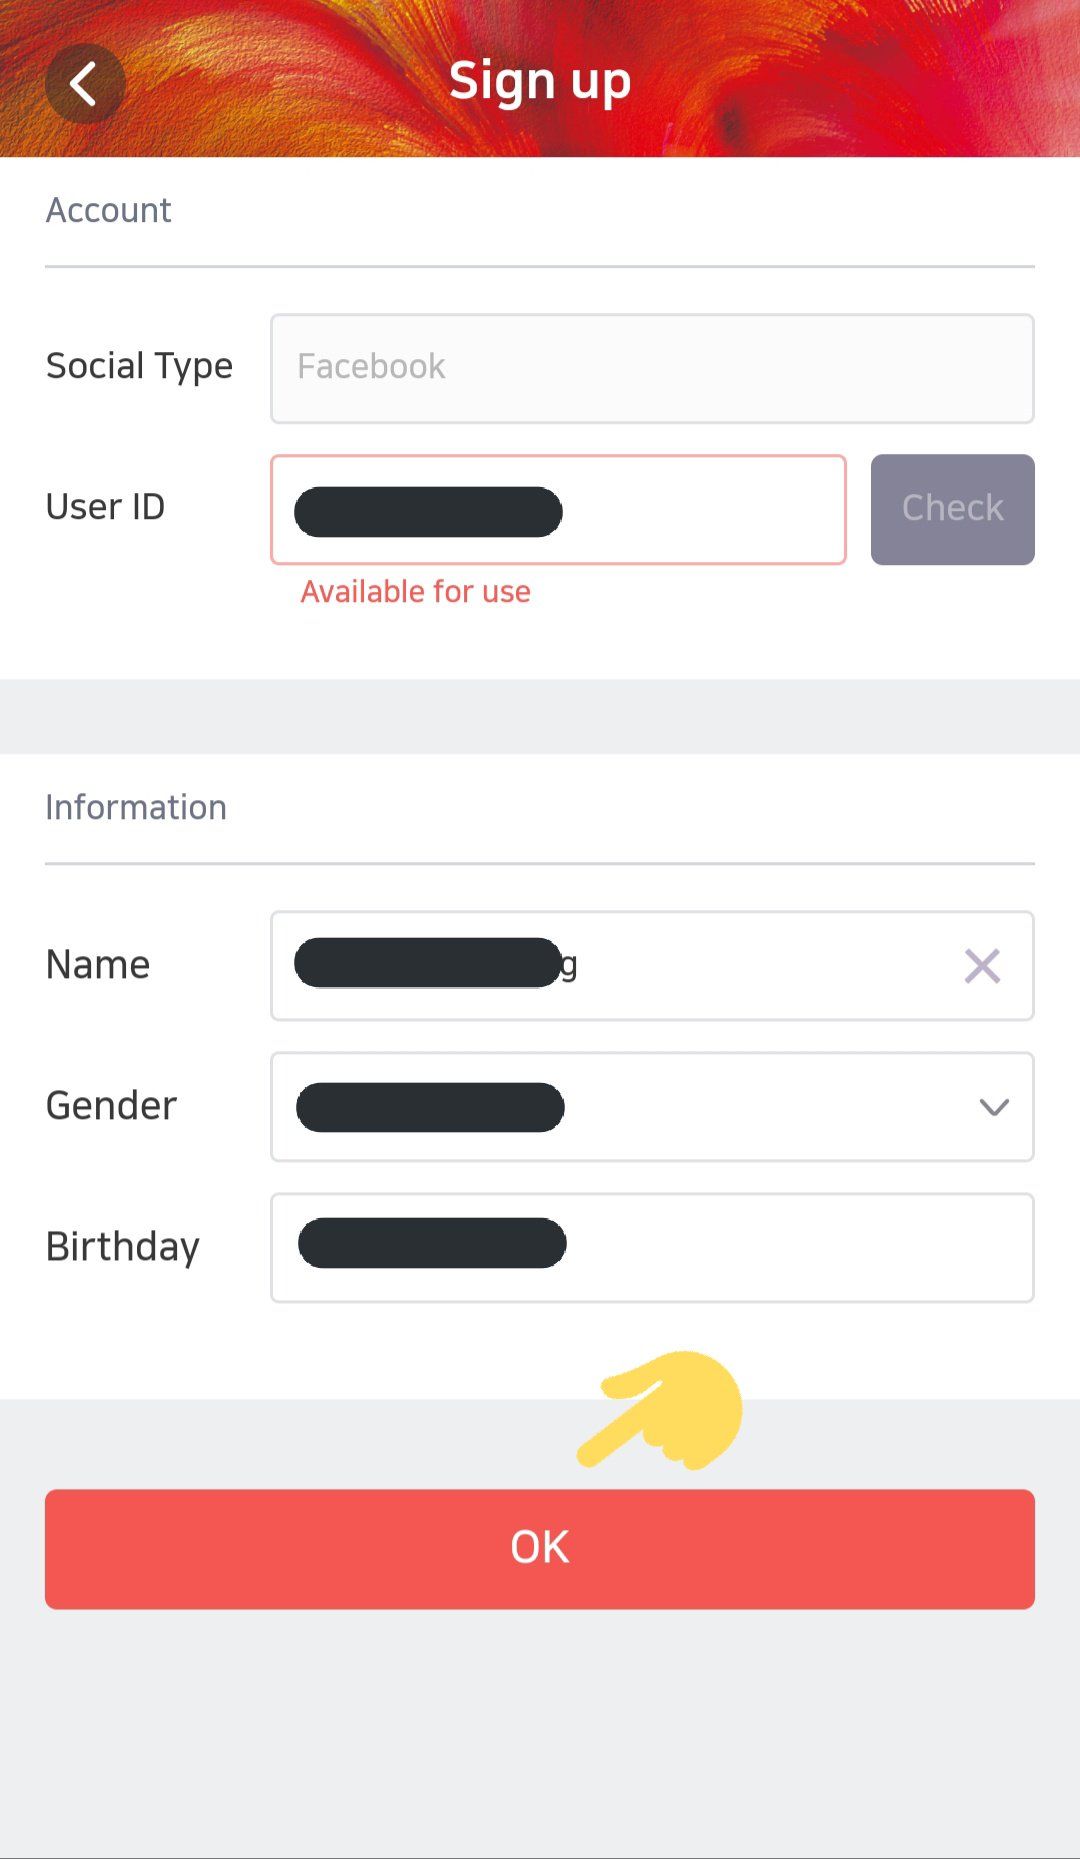The image size is (1080, 1859).
Task: Tap the Birthday label text
Action: click(x=122, y=1247)
